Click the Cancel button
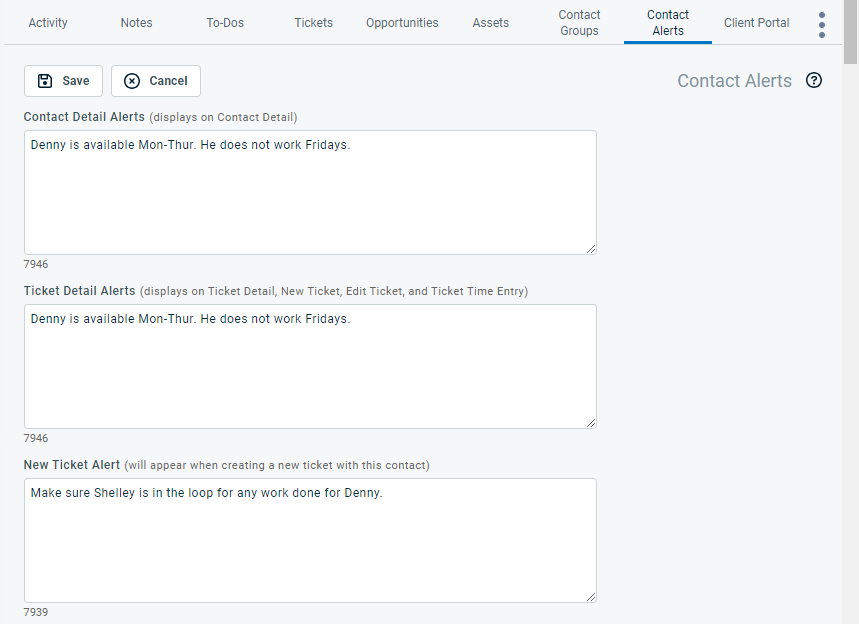Image resolution: width=859 pixels, height=624 pixels. coord(156,81)
